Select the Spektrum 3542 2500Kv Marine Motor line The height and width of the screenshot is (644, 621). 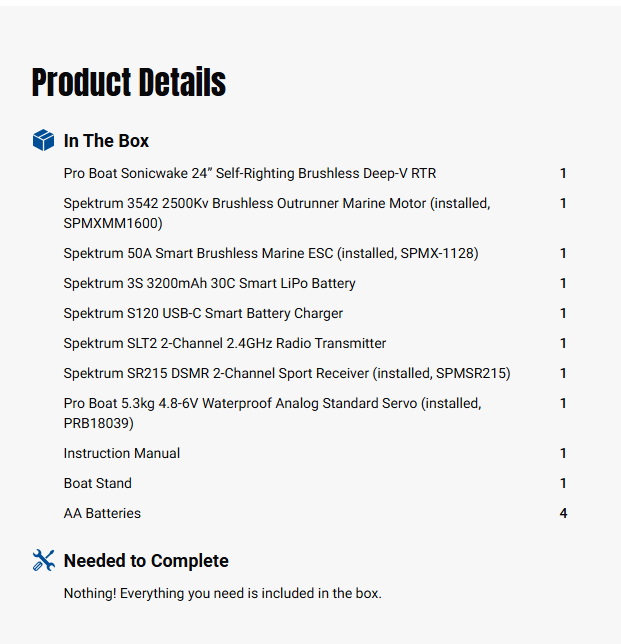coord(277,213)
